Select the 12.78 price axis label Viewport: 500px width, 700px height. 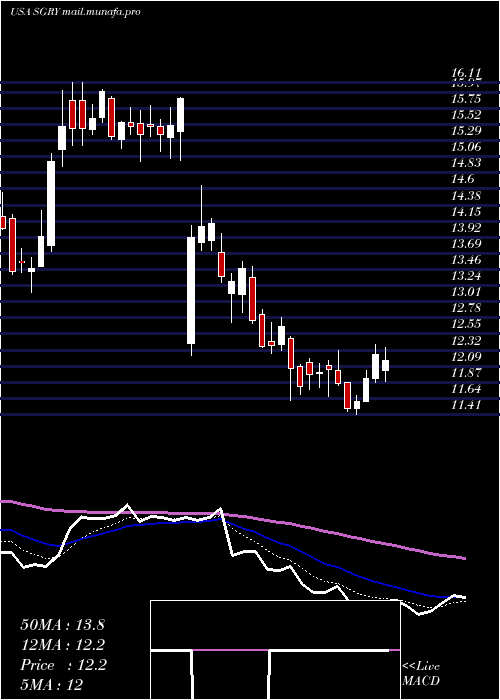coord(466,308)
